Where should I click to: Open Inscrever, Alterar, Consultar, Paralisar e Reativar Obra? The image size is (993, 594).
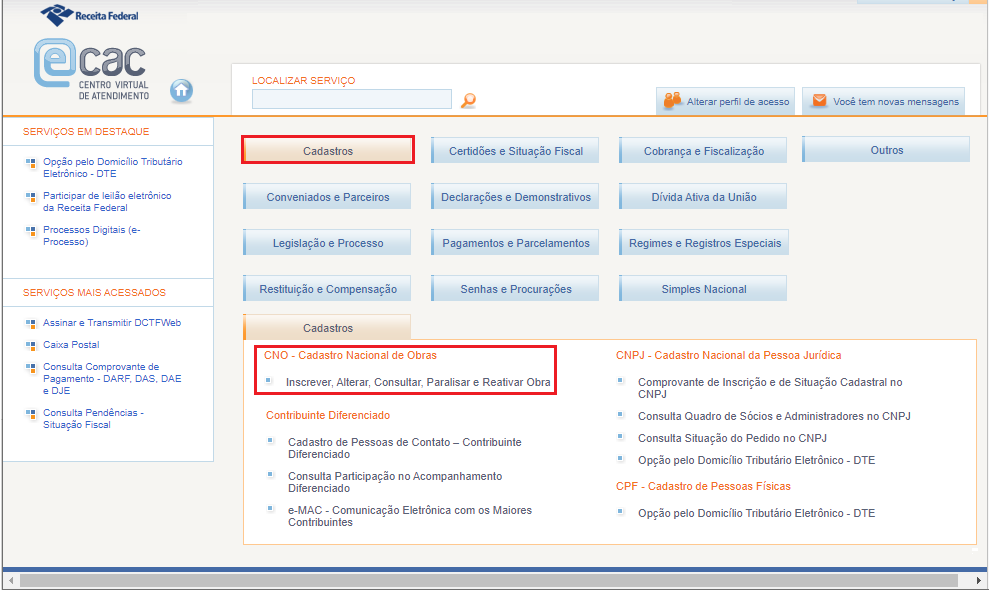pyautogui.click(x=418, y=382)
